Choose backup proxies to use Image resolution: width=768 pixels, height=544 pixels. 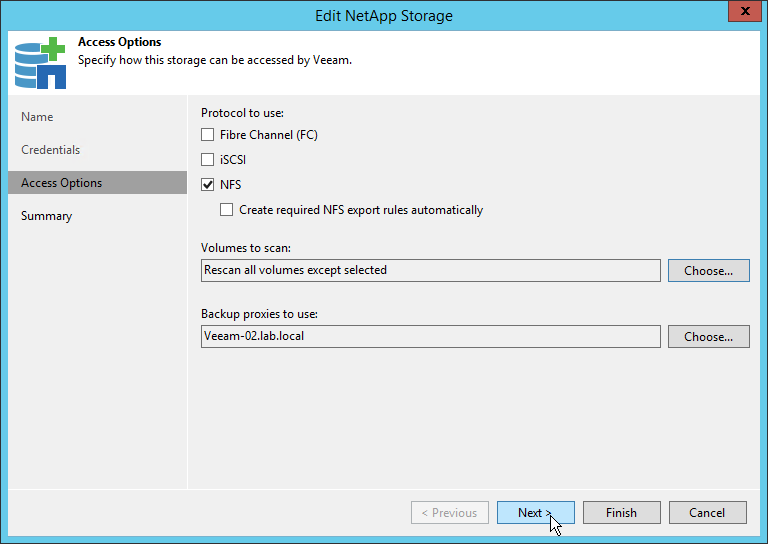coord(708,337)
